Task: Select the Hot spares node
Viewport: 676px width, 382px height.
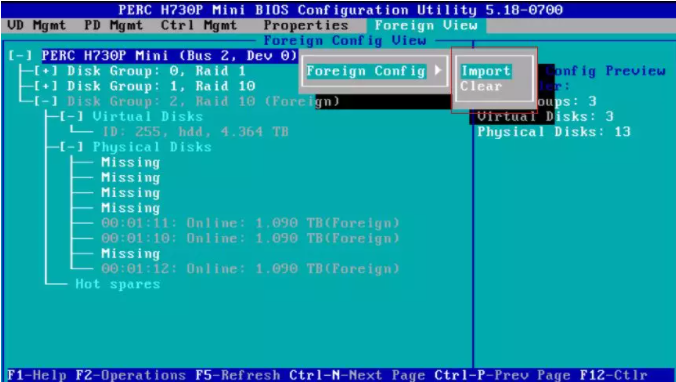Action: tap(118, 284)
